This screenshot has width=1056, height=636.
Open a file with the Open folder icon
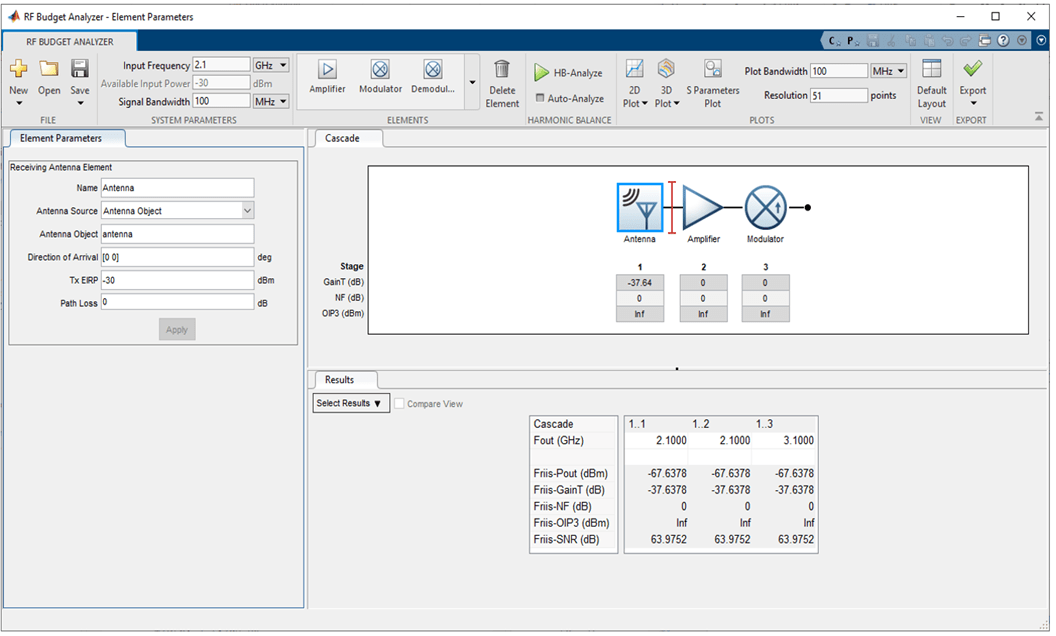[49, 69]
